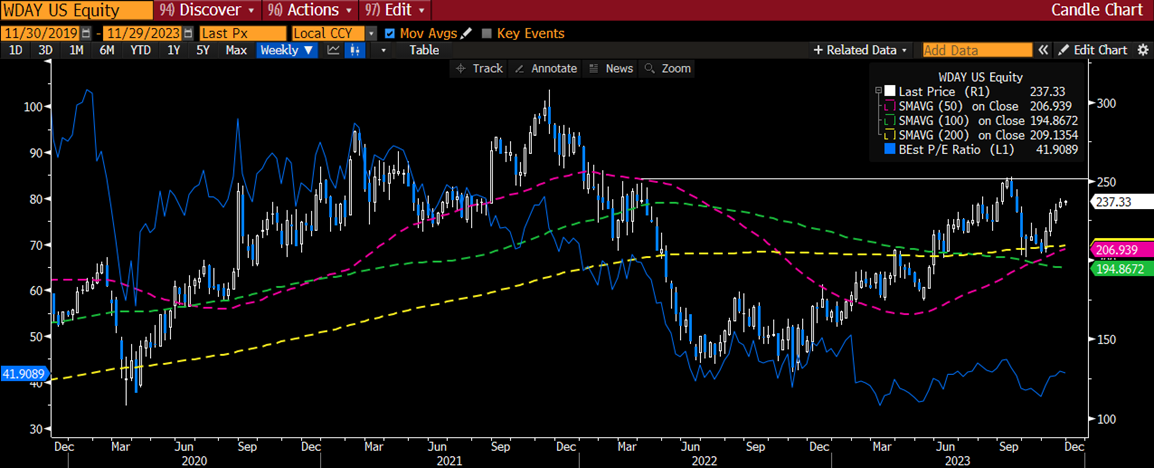Open the Local CCY dropdown arrow

(x=371, y=33)
